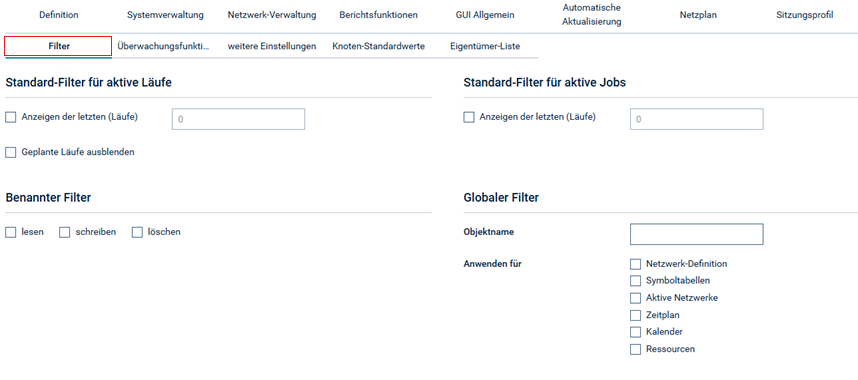Switch to weitere Einstellungen sub-tab
Image resolution: width=858 pixels, height=380 pixels.
[272, 47]
